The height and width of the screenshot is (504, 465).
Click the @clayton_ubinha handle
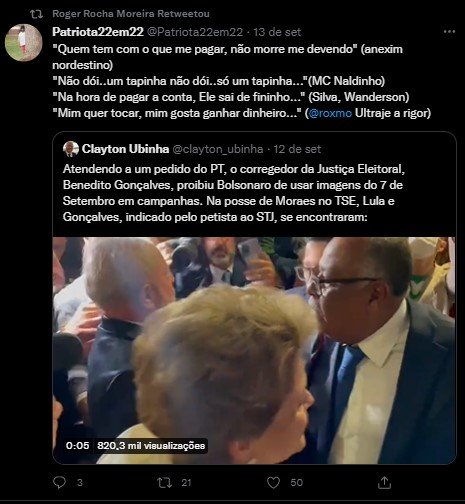[x=218, y=149]
